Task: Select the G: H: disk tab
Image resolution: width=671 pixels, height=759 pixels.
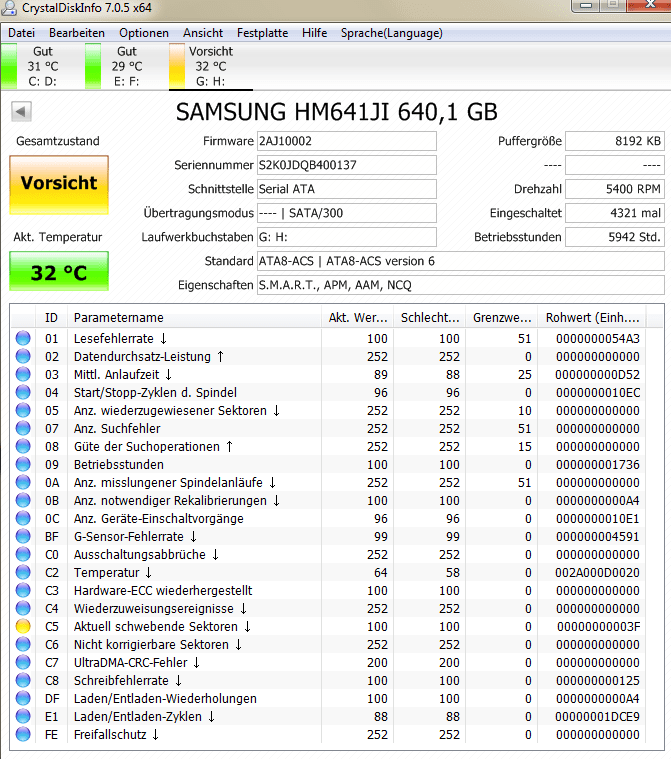Action: (x=211, y=66)
